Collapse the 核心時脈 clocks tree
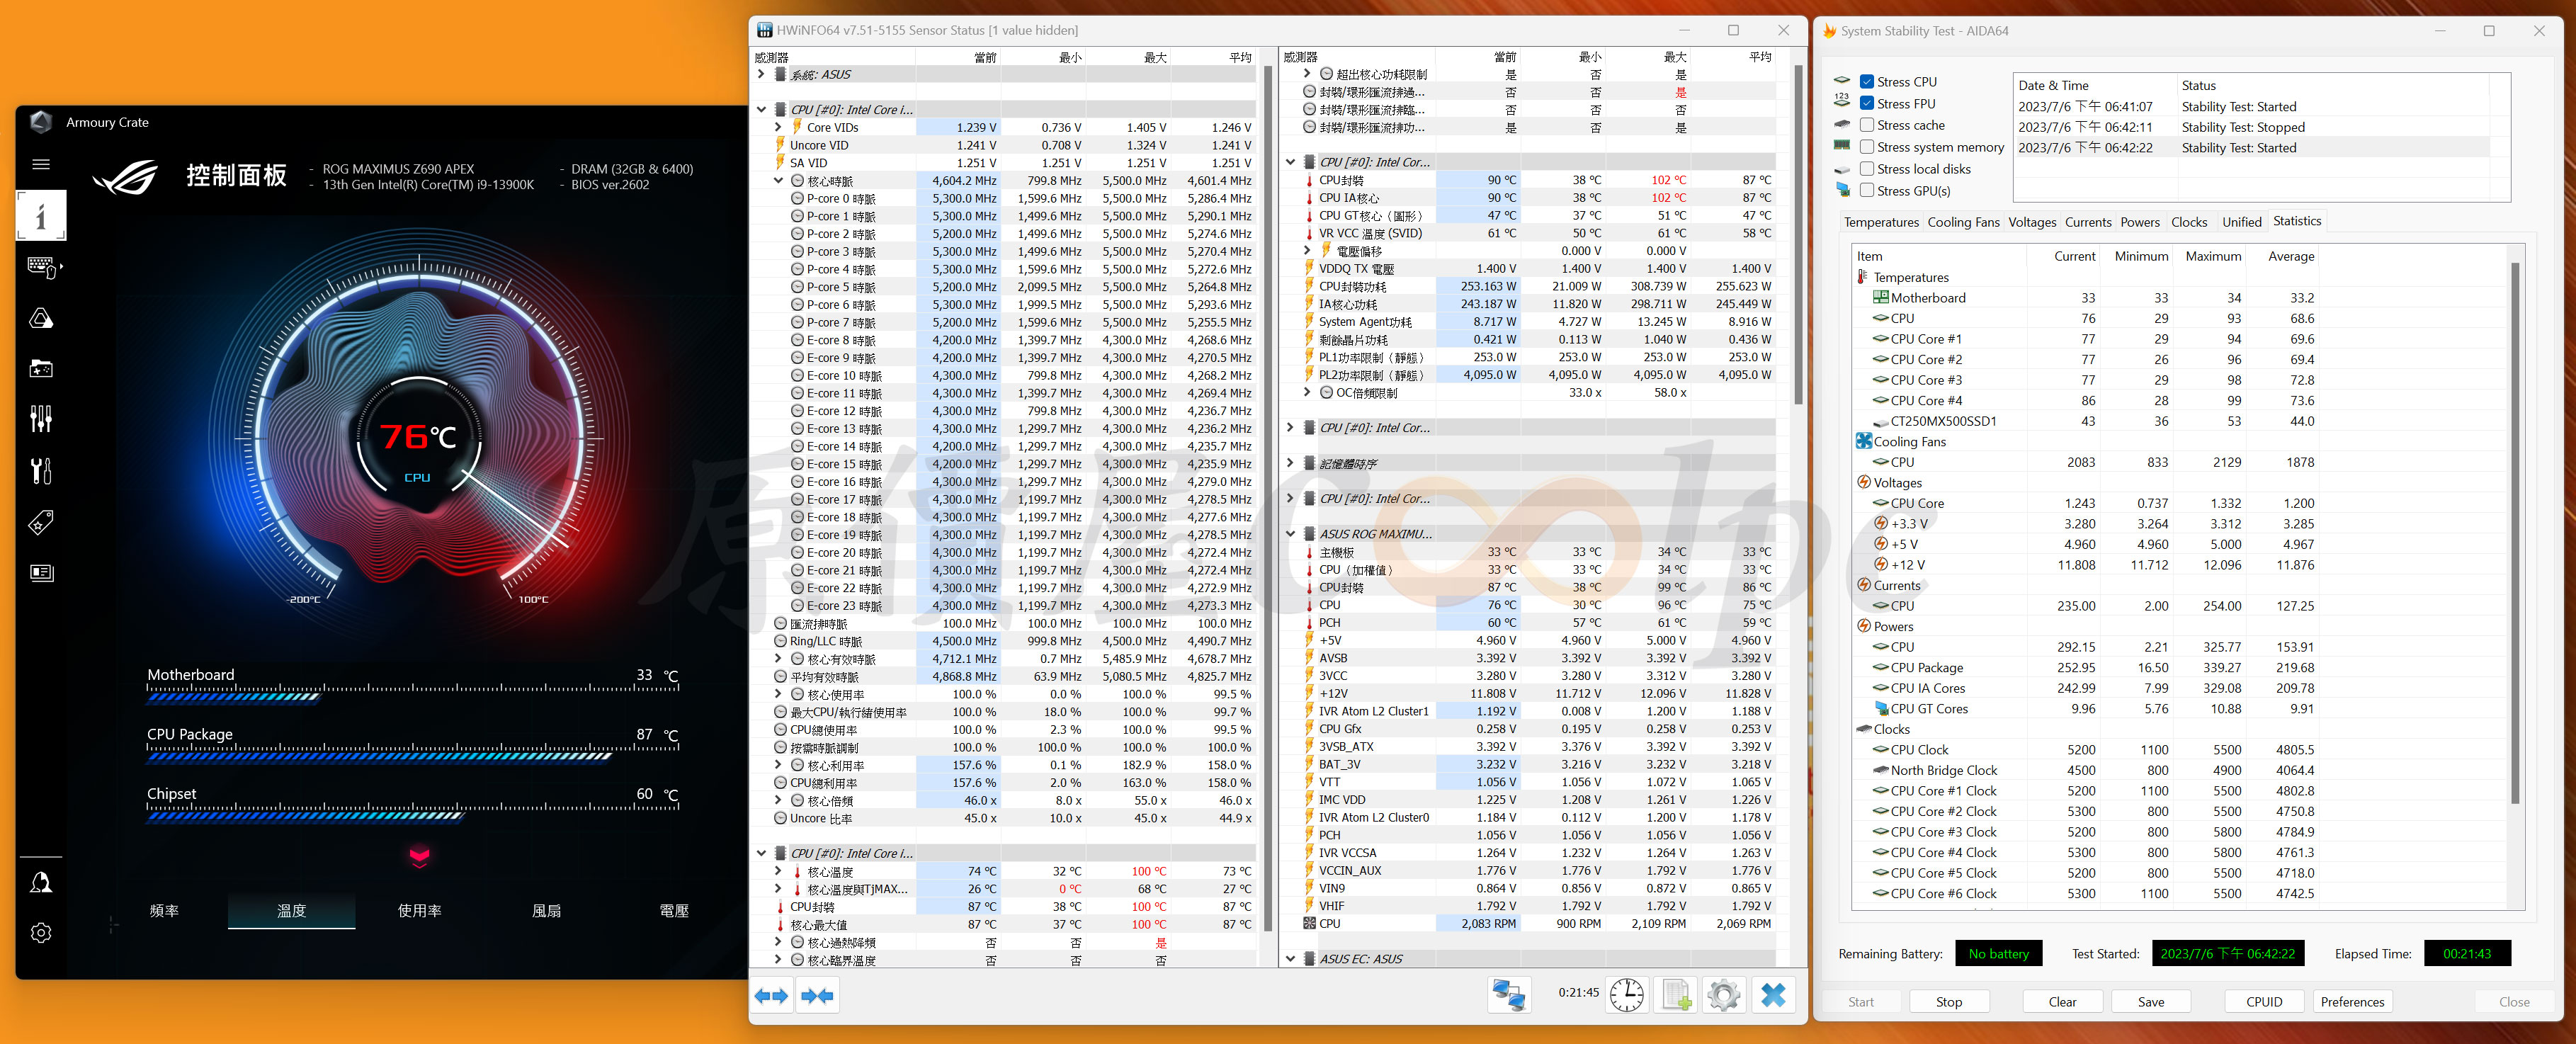Image resolution: width=2576 pixels, height=1044 pixels. [x=778, y=181]
